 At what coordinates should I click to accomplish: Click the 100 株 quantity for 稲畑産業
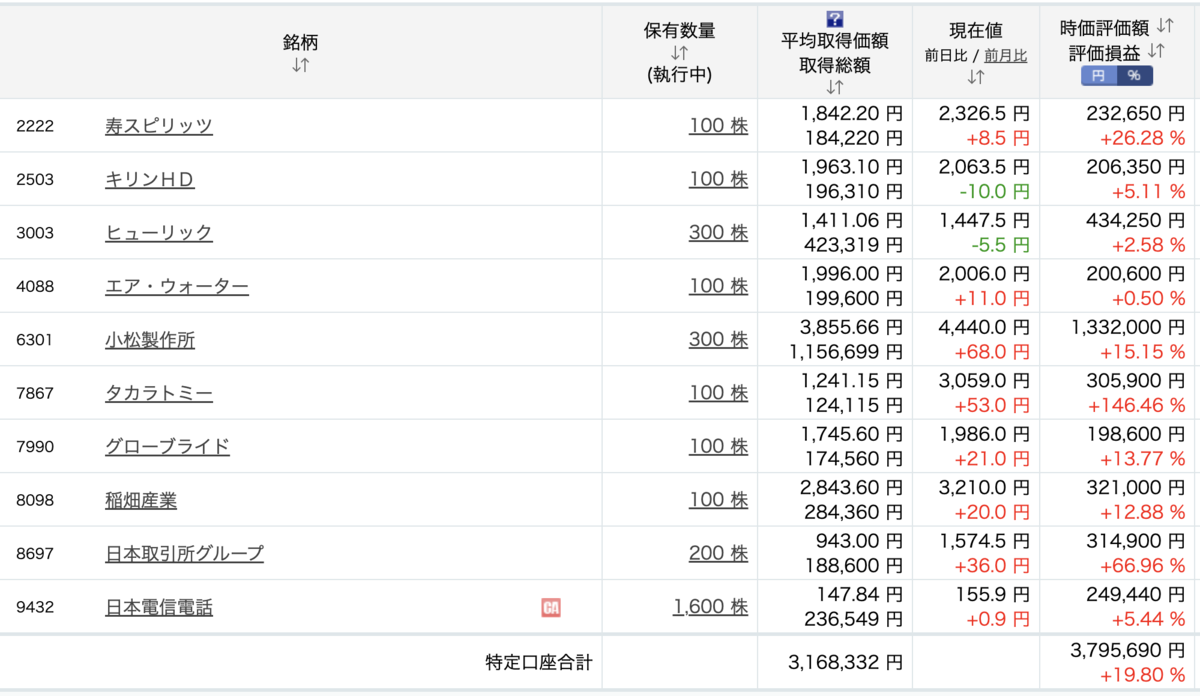pos(718,500)
